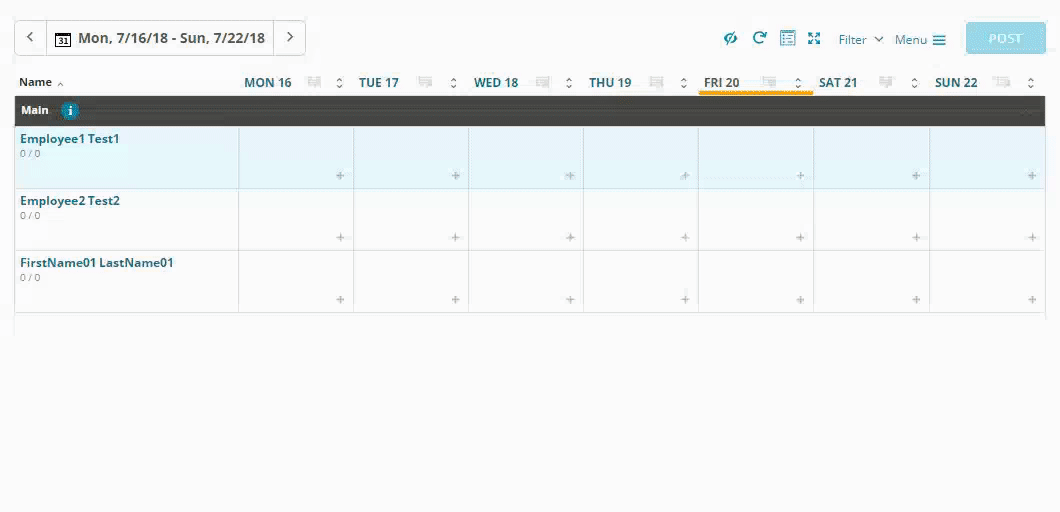Viewport: 1060px width, 512px height.
Task: Add shift for FirstName01 LastName01 on Sunday
Action: (x=1032, y=300)
